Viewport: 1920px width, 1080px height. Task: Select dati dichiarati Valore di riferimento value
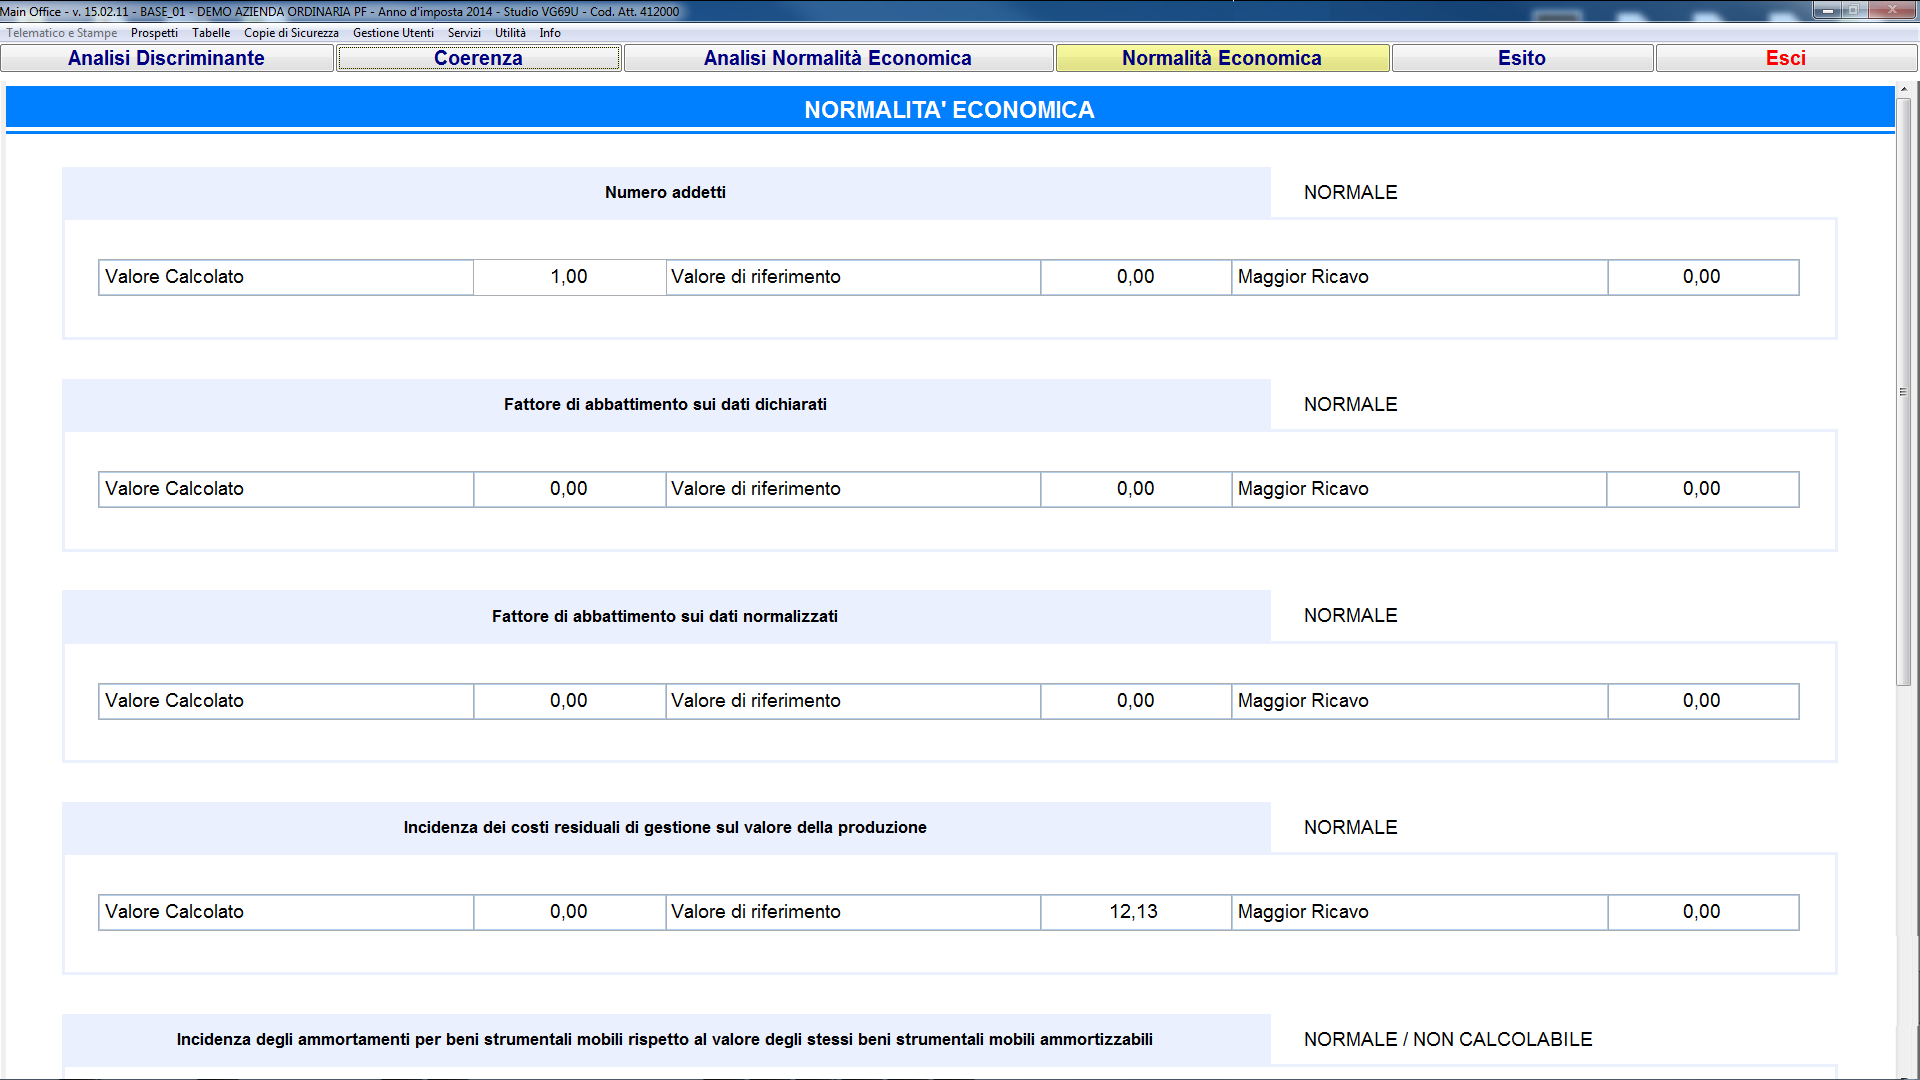[1136, 489]
